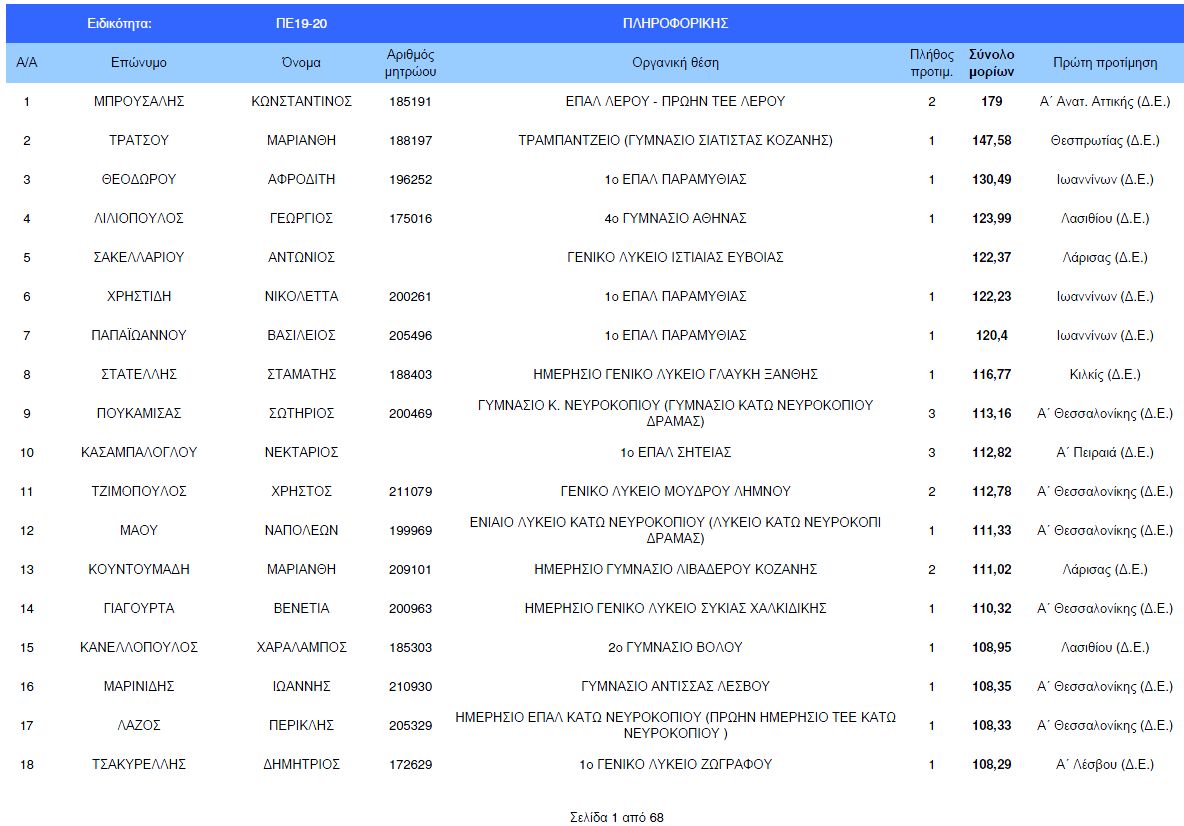Screen dimensions: 1184x826
Task: Click the score 130,49 in row 3
Action: point(991,180)
